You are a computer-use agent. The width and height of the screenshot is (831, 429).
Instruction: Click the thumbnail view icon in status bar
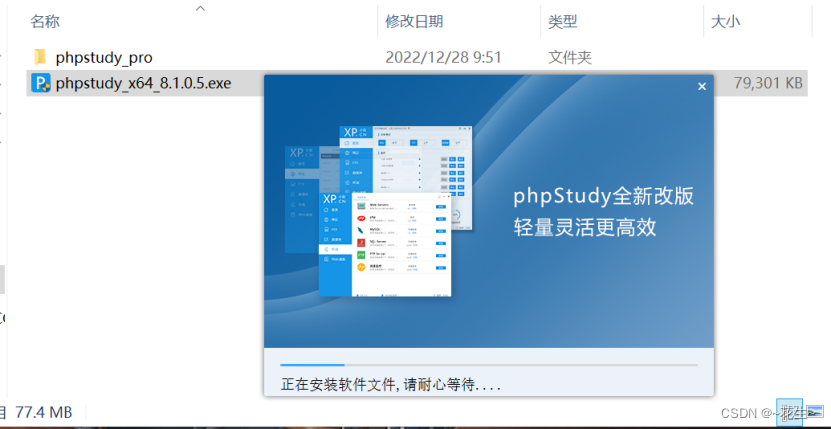click(x=815, y=412)
